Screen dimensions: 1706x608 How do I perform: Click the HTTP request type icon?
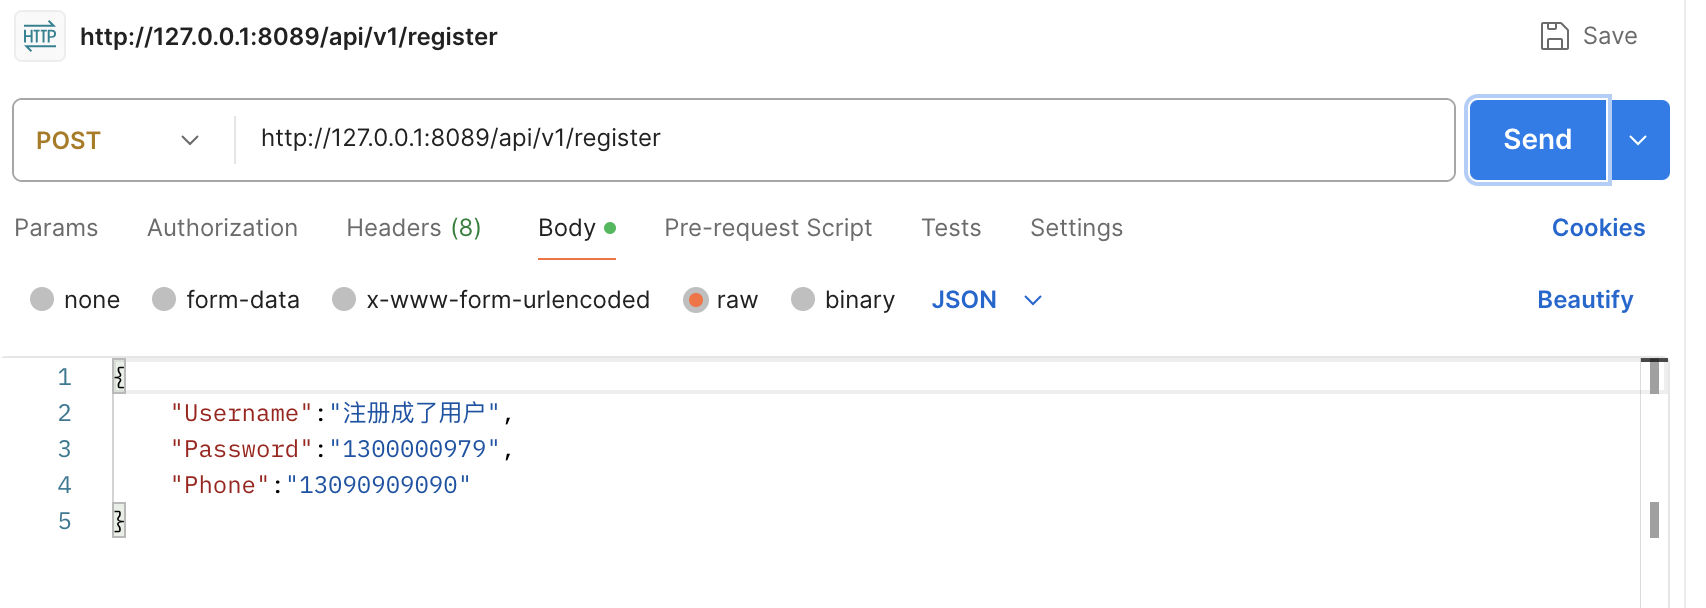tap(40, 37)
